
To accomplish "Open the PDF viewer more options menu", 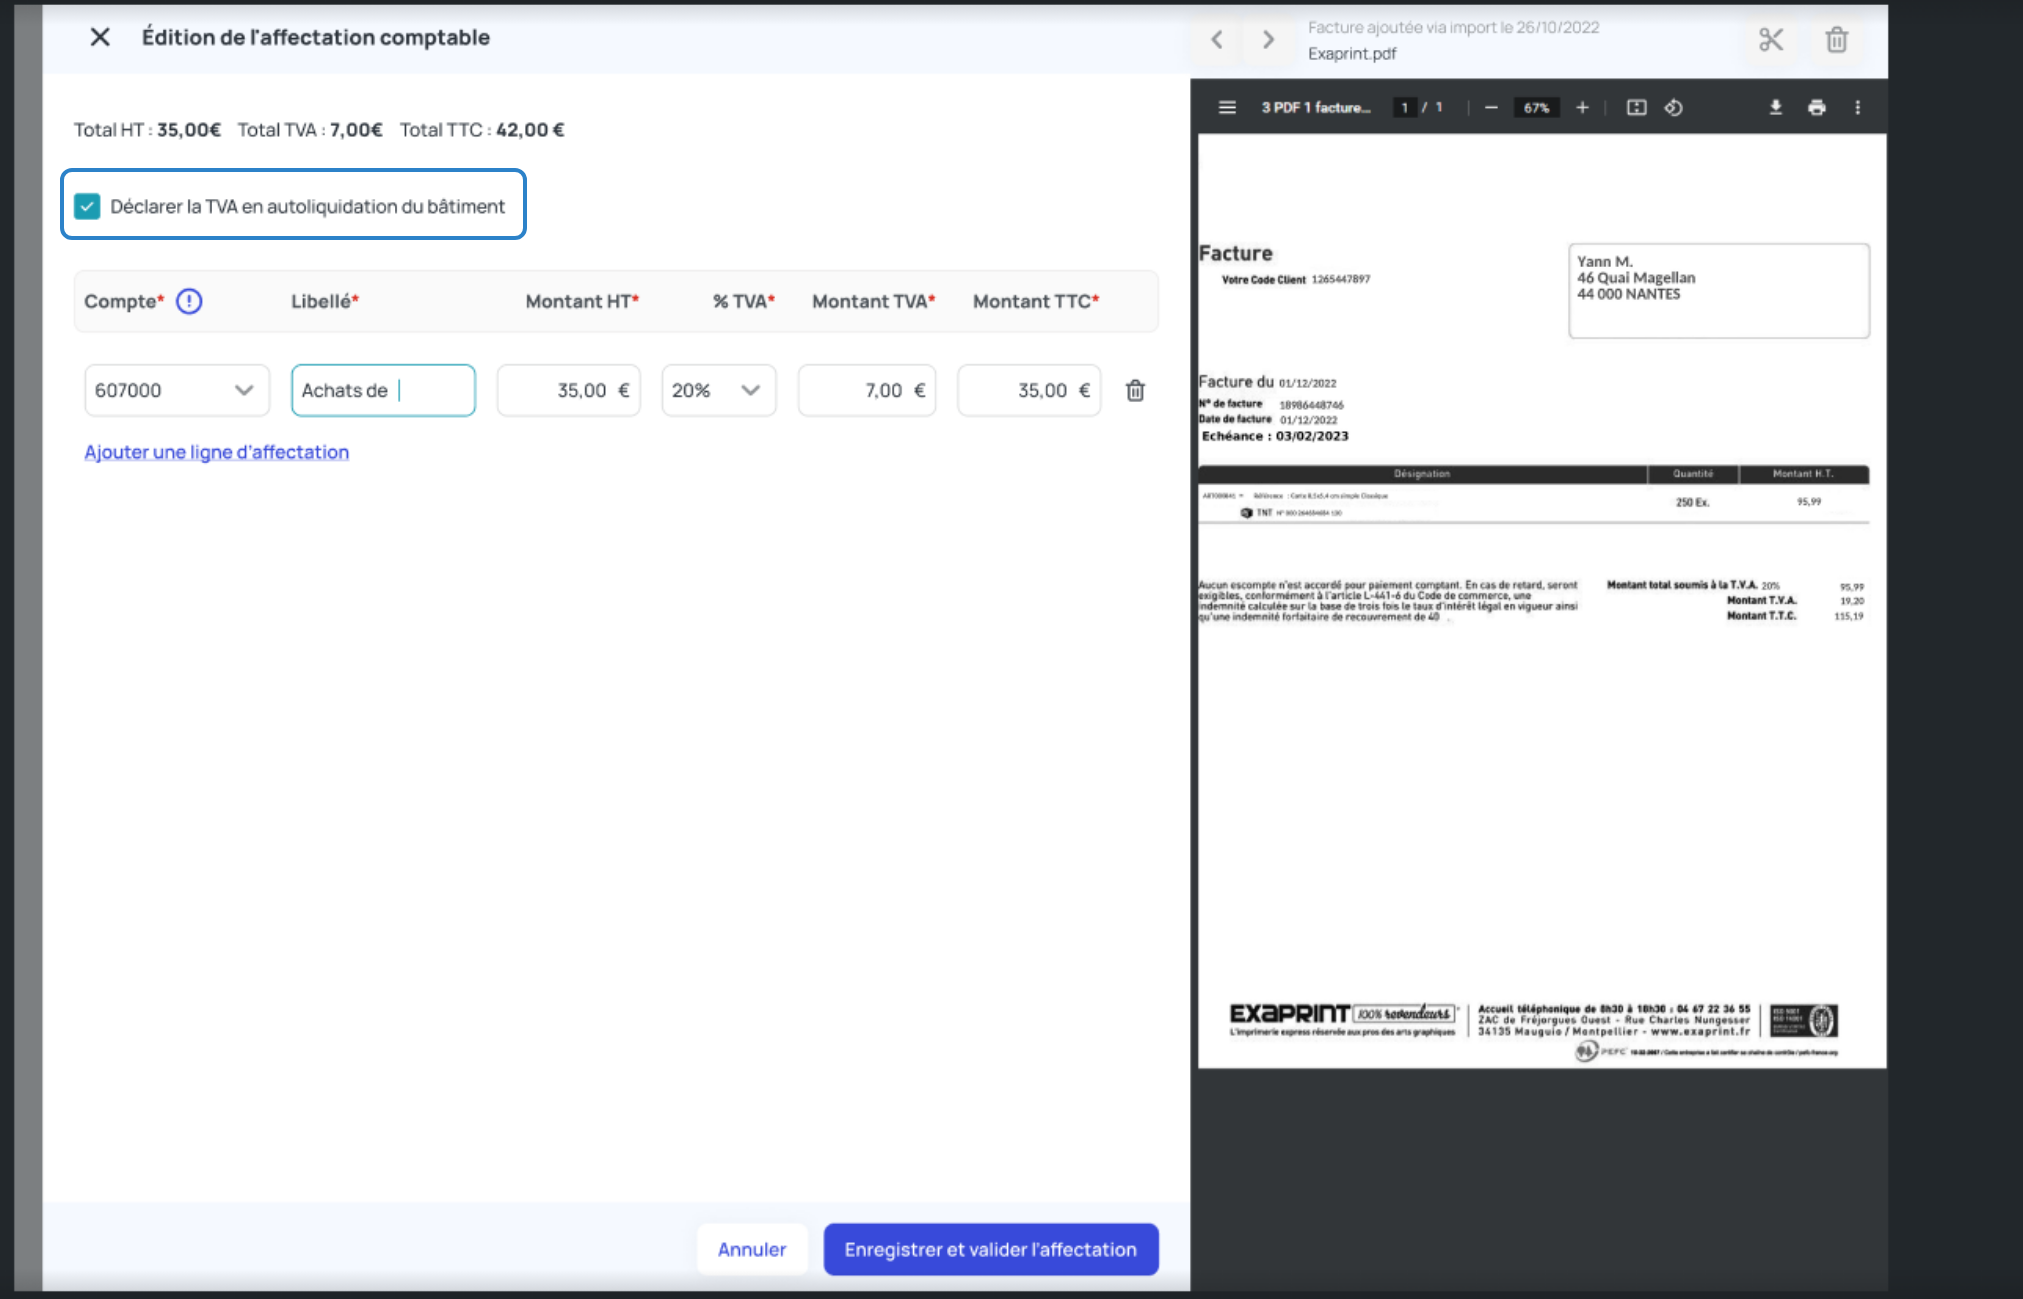I will 1857,108.
